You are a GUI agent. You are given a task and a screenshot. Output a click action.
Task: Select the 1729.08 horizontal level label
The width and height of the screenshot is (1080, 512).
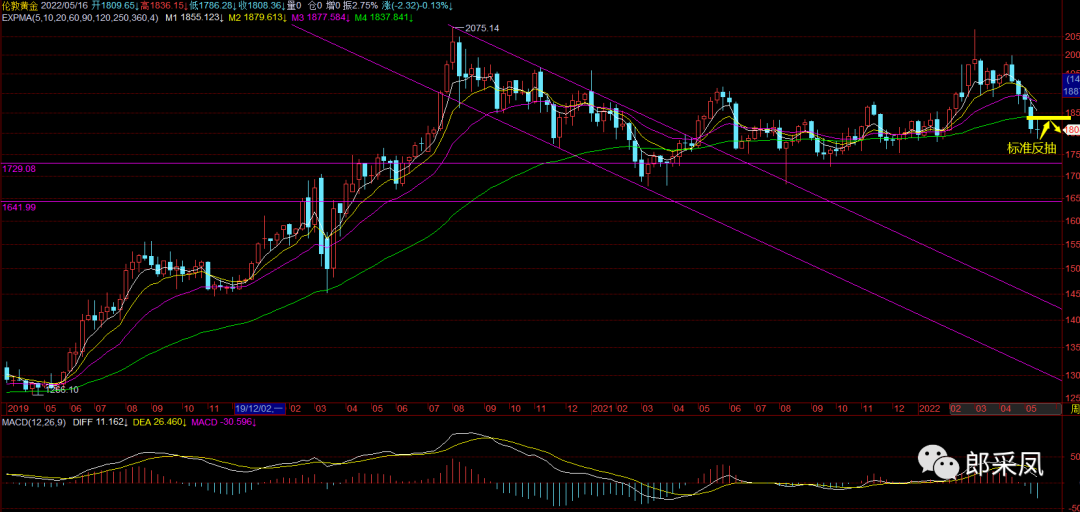pos(20,169)
